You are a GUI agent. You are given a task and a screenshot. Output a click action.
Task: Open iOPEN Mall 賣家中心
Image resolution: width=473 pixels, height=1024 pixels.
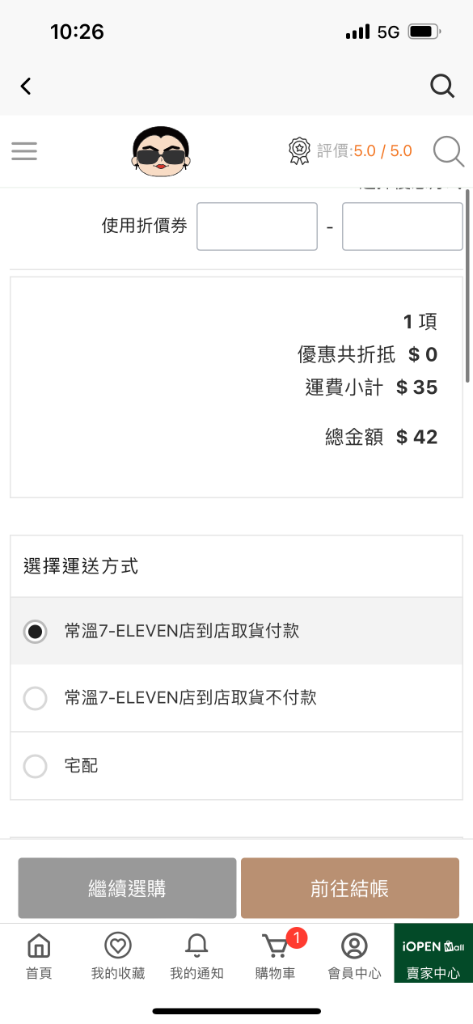tap(433, 953)
